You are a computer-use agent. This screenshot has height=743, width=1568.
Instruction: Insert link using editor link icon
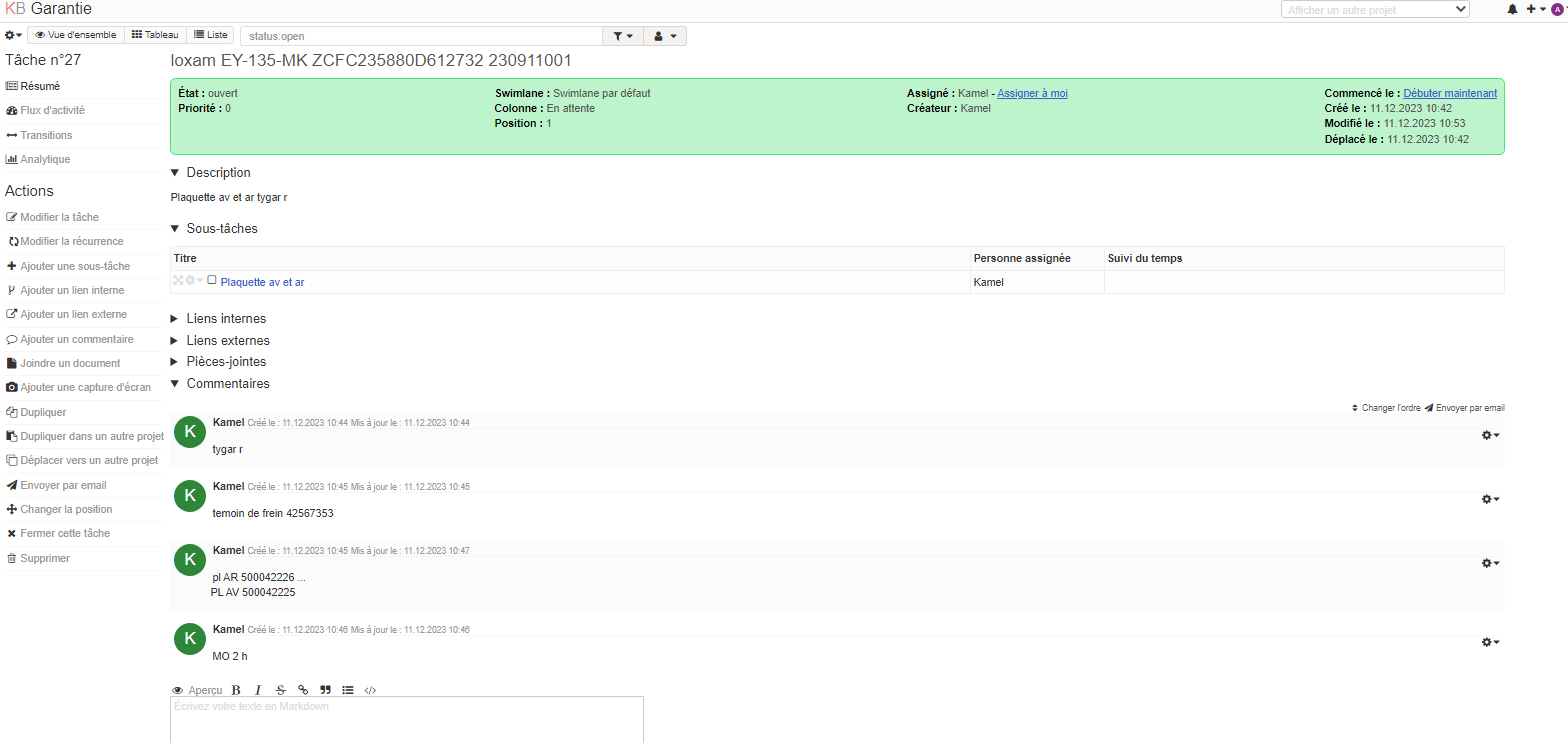303,690
